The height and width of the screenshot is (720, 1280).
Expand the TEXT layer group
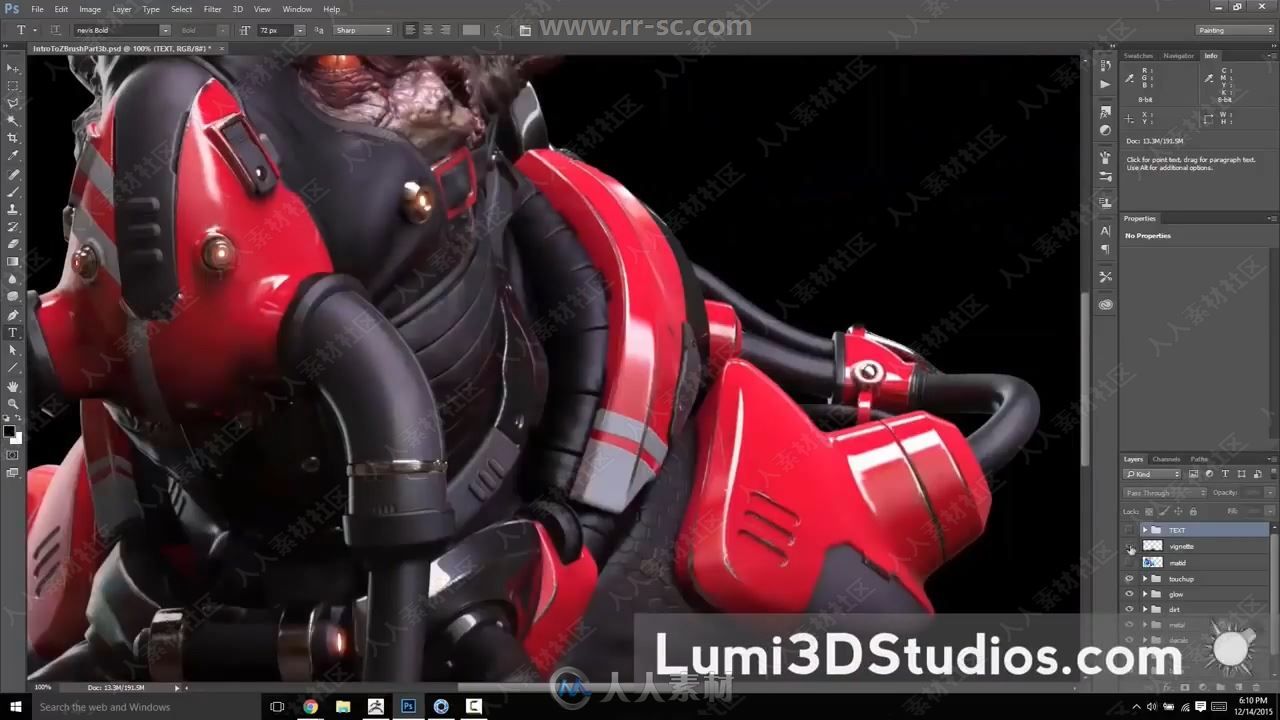click(x=1145, y=530)
